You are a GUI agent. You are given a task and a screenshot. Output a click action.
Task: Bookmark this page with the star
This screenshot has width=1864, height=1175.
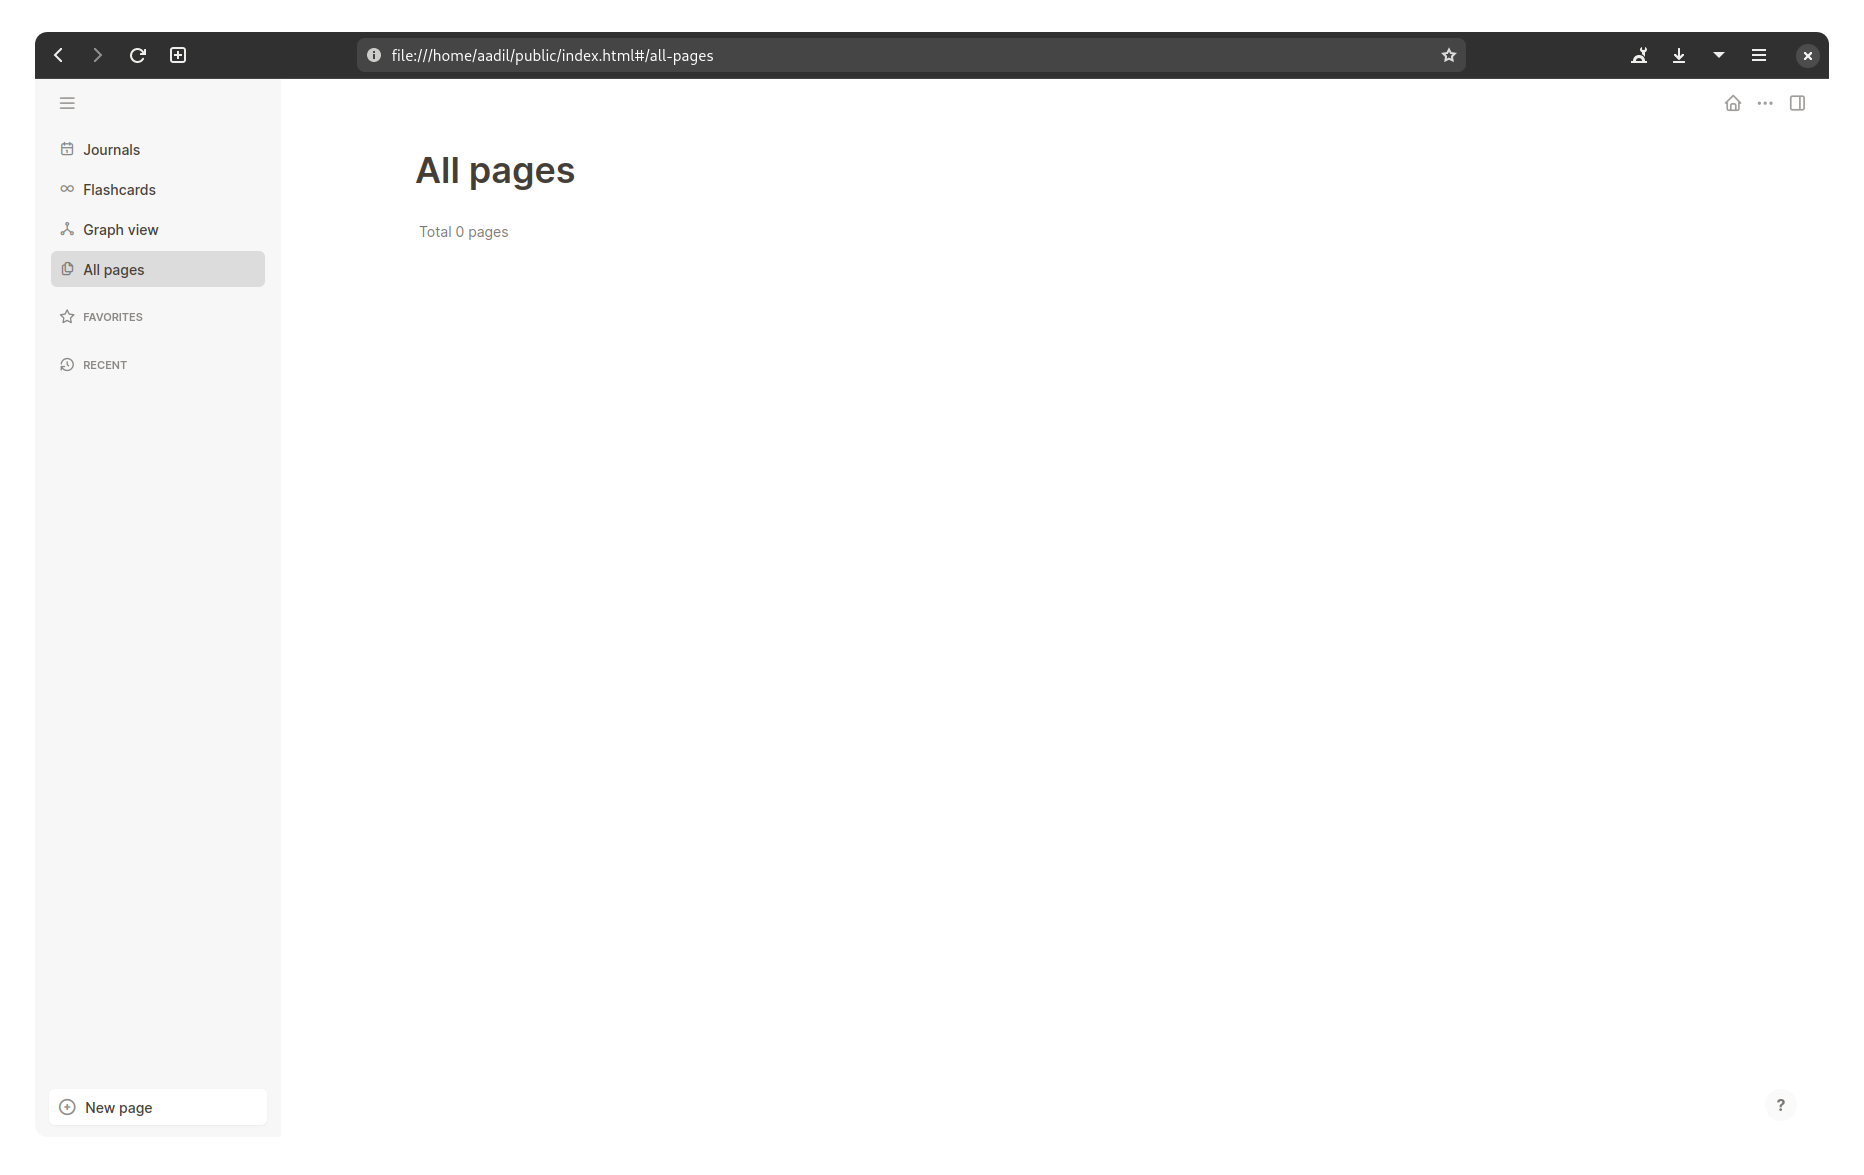tap(1447, 55)
